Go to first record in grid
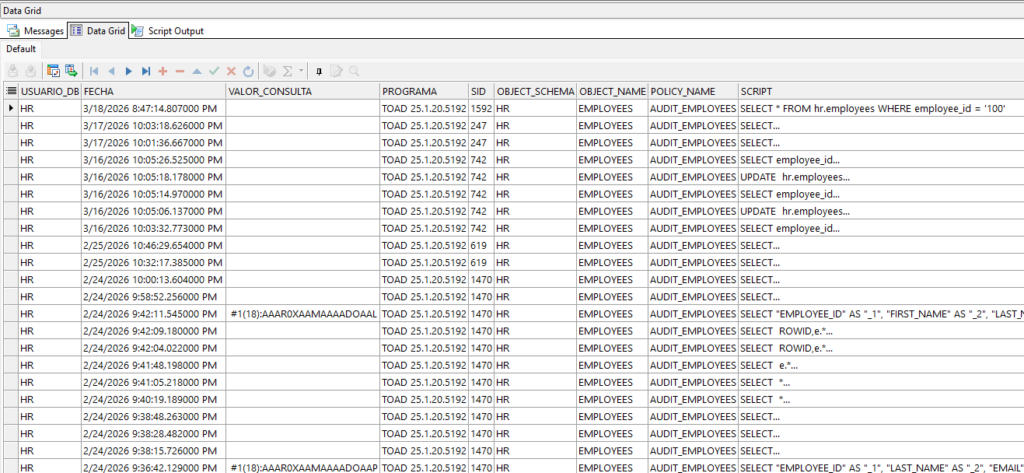Image resolution: width=1024 pixels, height=473 pixels. pyautogui.click(x=94, y=71)
